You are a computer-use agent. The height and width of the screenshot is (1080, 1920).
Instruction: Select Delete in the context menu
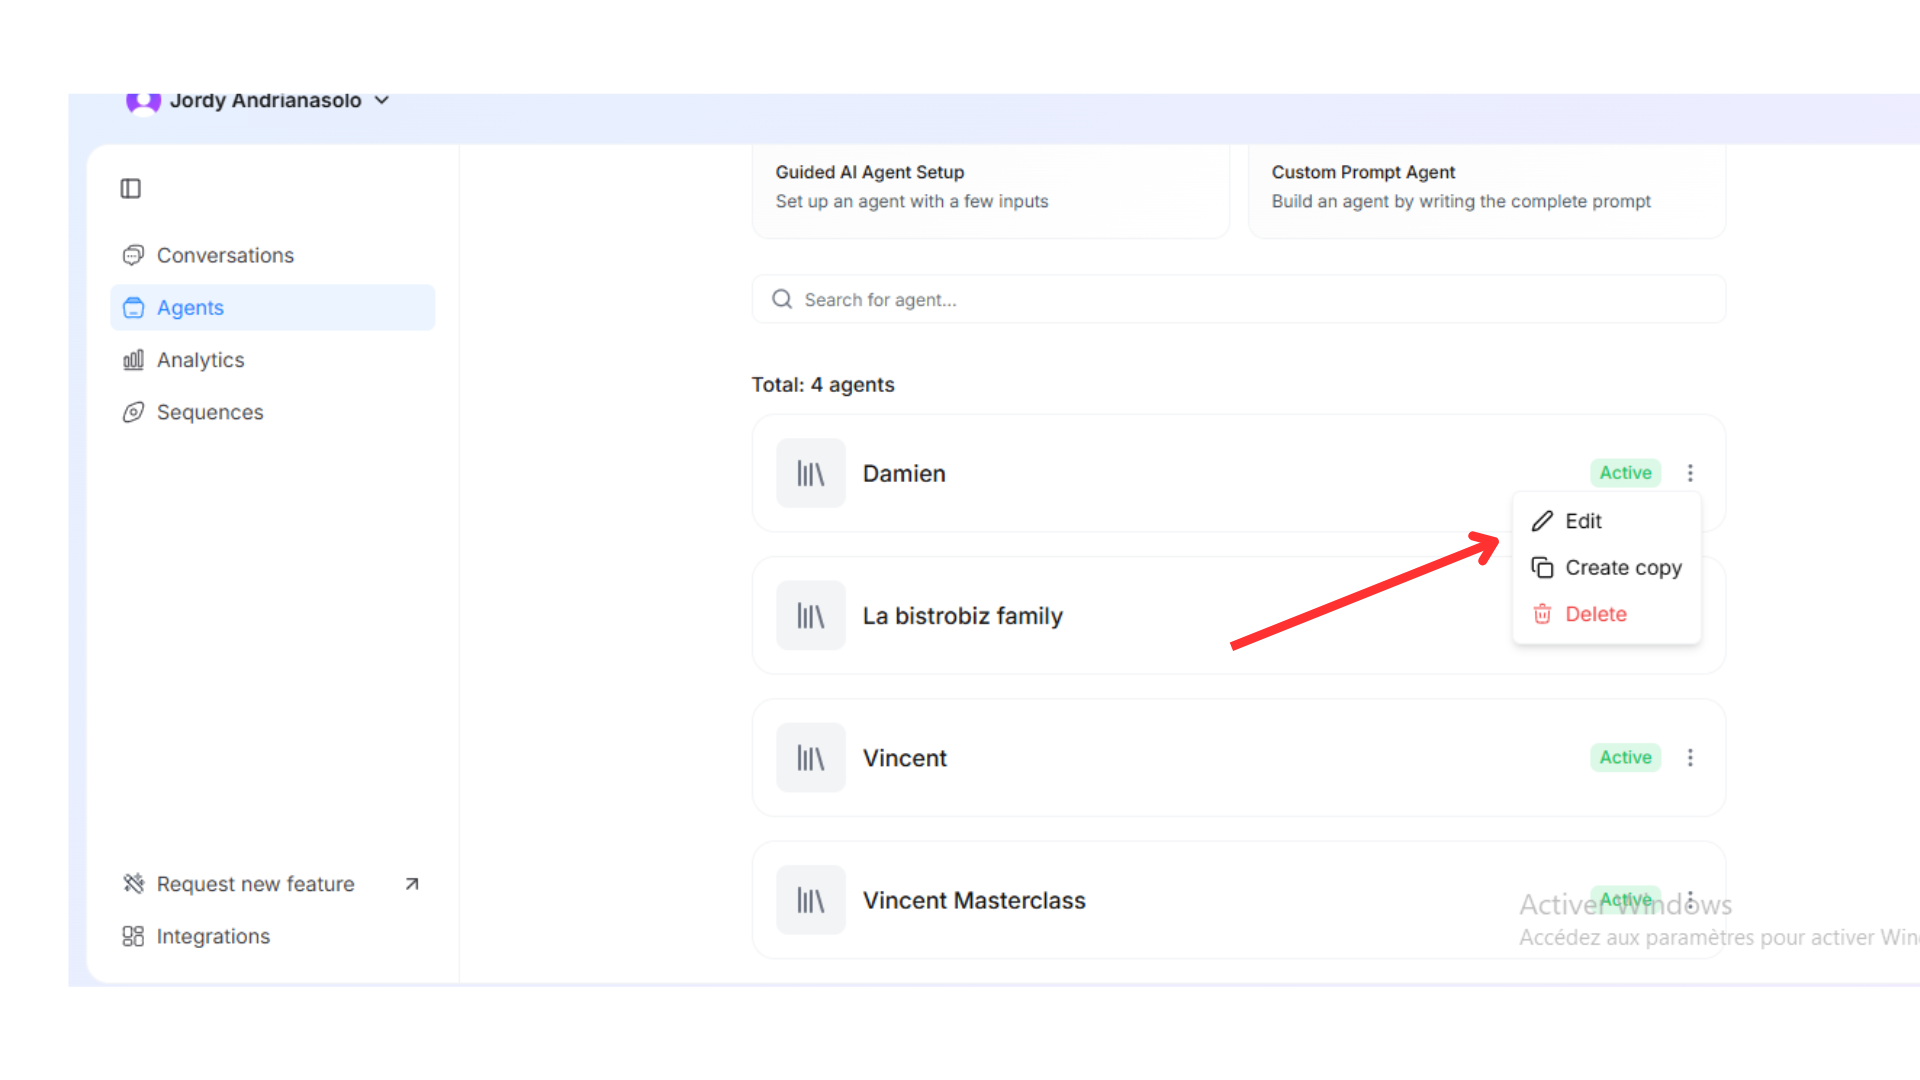[x=1595, y=614]
